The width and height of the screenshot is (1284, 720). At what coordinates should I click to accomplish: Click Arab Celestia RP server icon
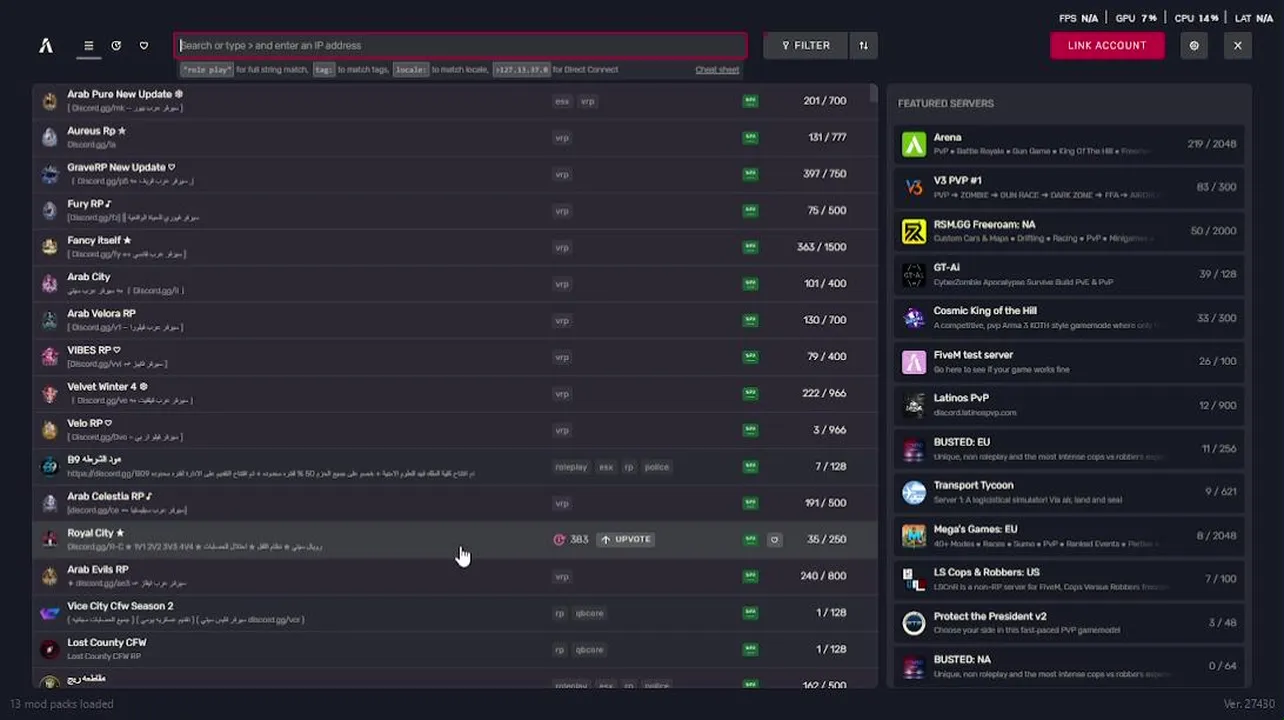pyautogui.click(x=50, y=503)
